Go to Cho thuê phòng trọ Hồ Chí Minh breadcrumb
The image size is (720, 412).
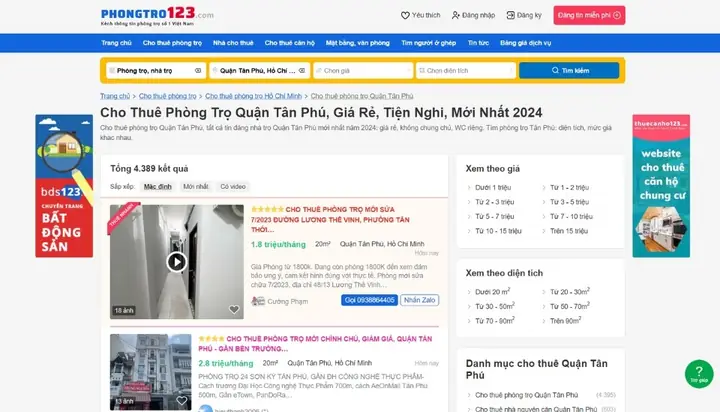pyautogui.click(x=253, y=96)
